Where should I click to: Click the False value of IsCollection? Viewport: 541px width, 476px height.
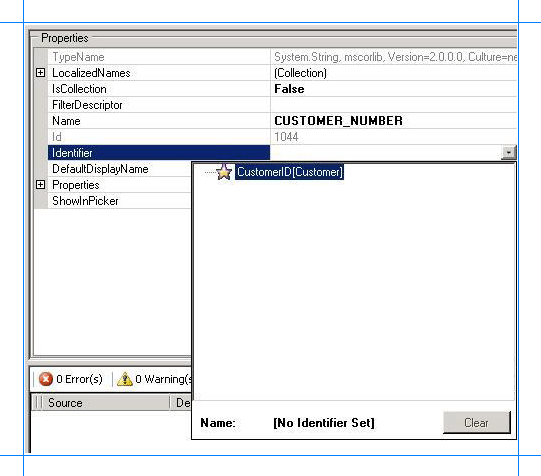(289, 89)
